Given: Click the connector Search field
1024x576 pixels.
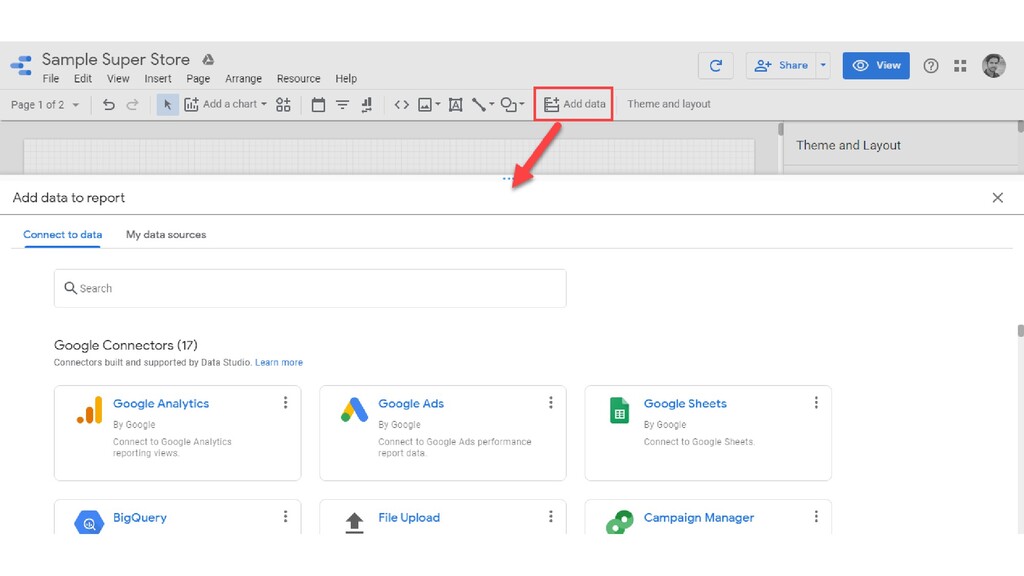Looking at the screenshot, I should point(310,288).
